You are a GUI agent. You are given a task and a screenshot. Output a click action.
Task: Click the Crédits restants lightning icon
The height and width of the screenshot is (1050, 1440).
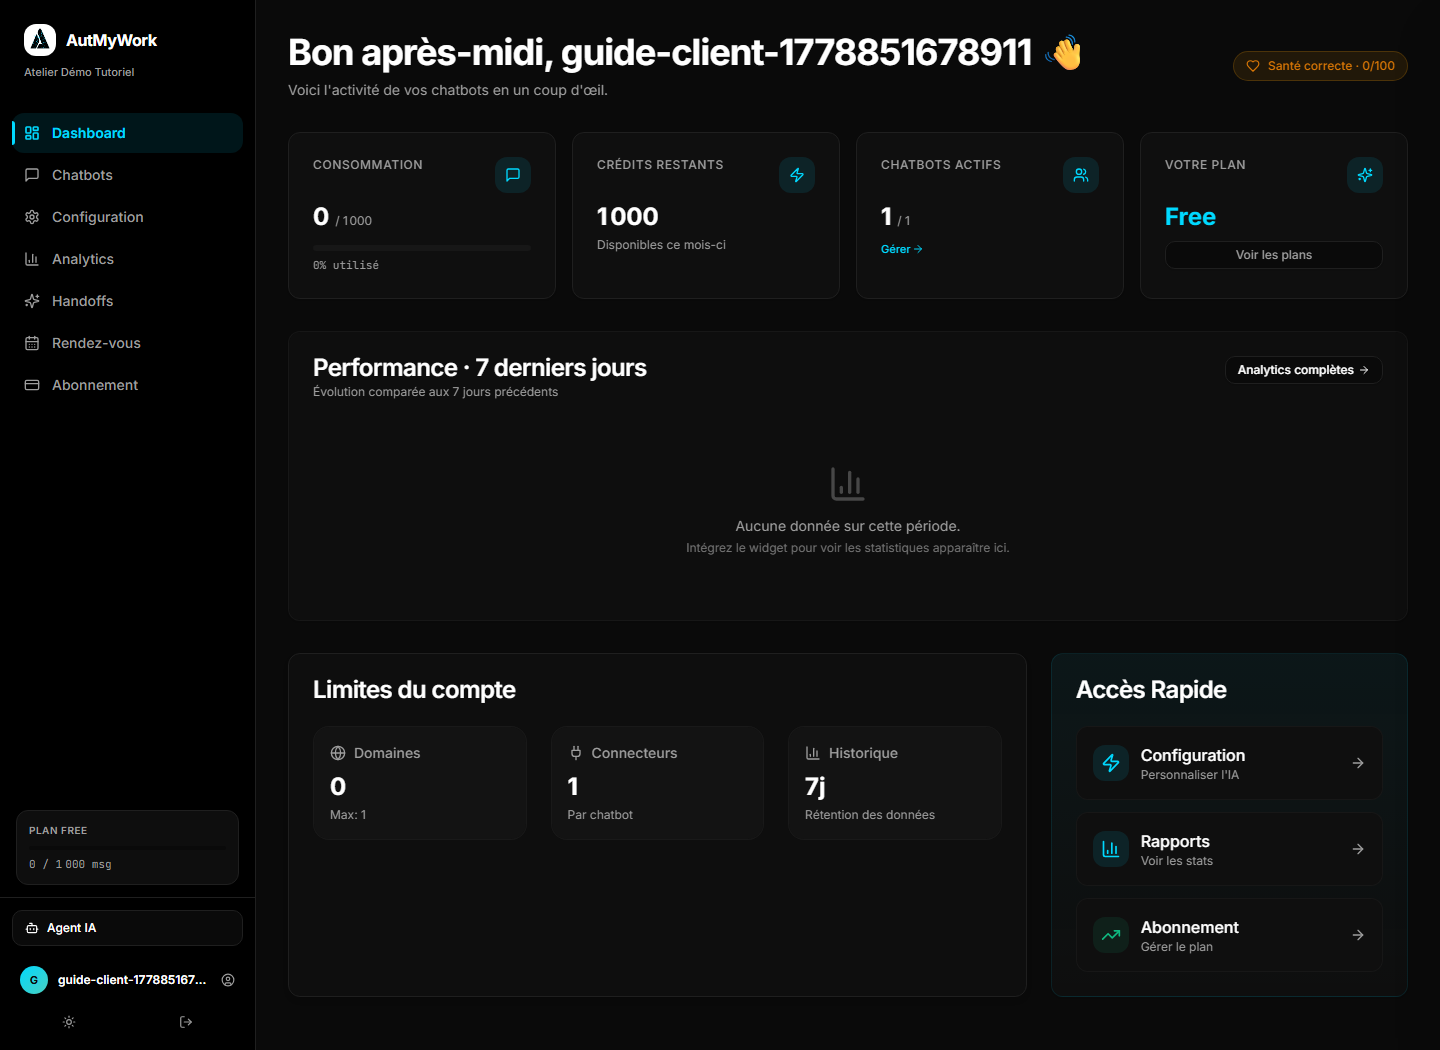coord(797,175)
